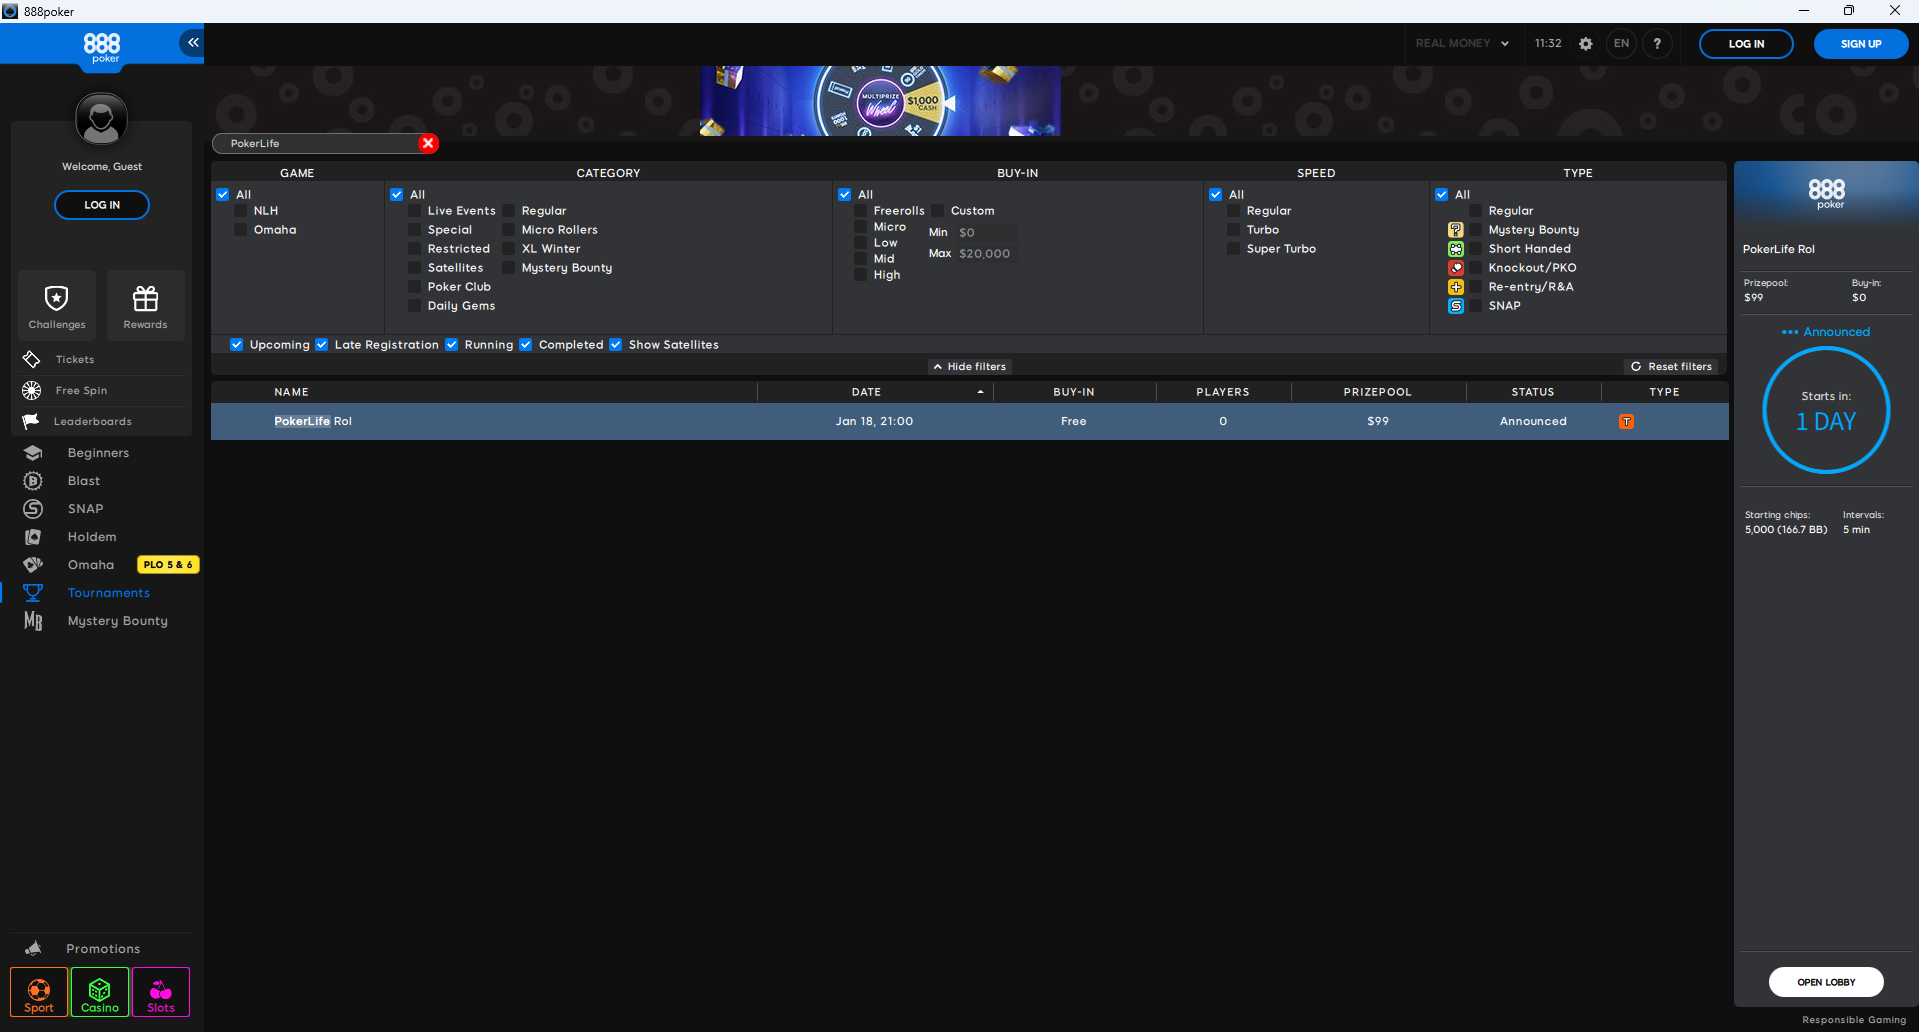Check the Freerolls buy-in filter
This screenshot has width=1919, height=1032.
pos(862,211)
